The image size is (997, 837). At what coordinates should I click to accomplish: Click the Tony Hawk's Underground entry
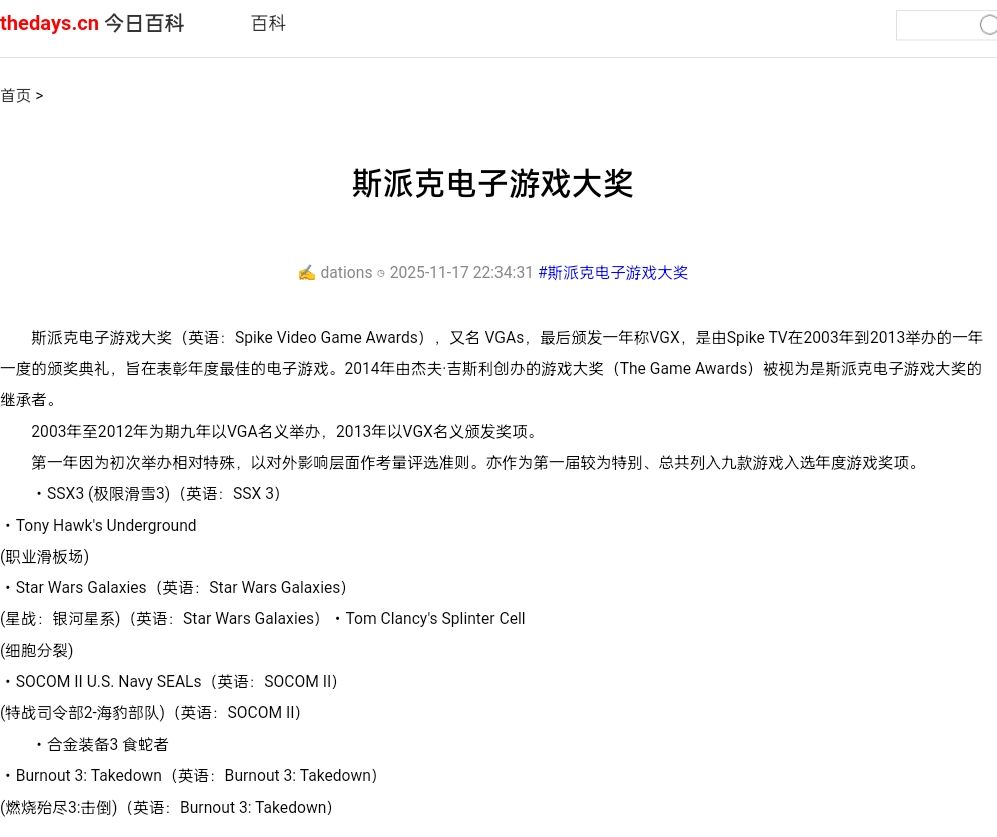[100, 525]
